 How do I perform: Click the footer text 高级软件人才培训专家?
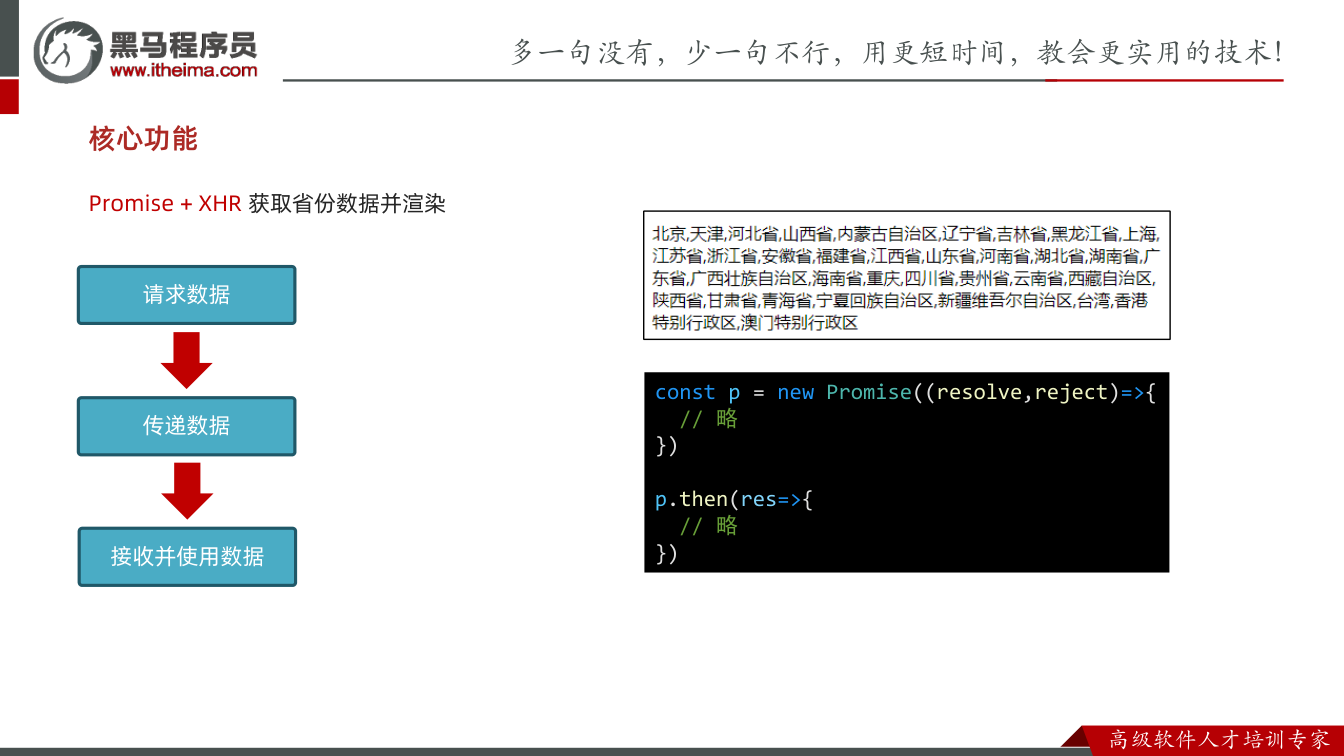1220,740
